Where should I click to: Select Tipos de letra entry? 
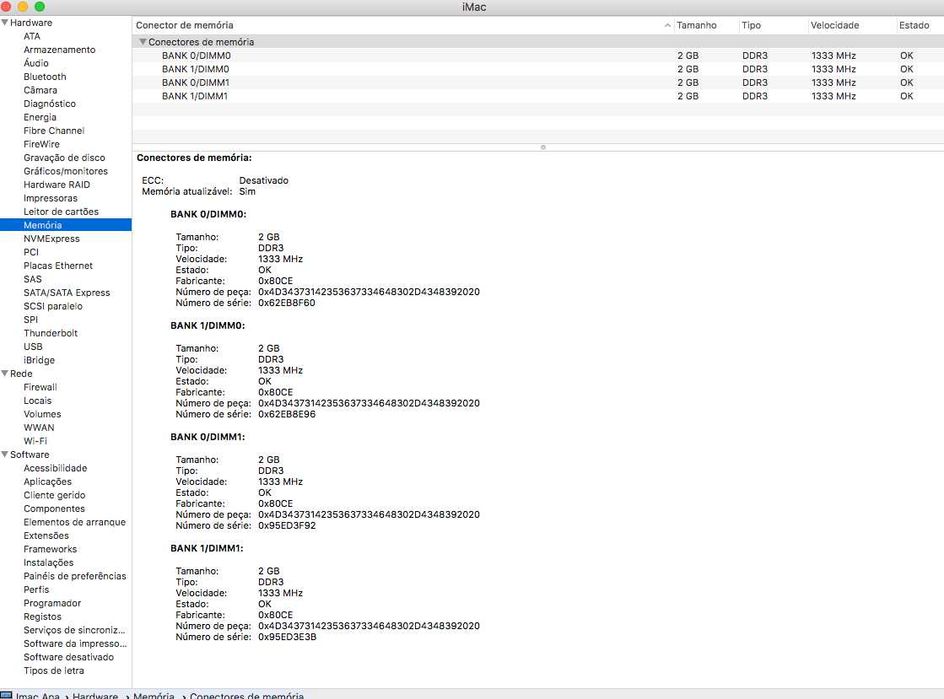click(x=54, y=670)
